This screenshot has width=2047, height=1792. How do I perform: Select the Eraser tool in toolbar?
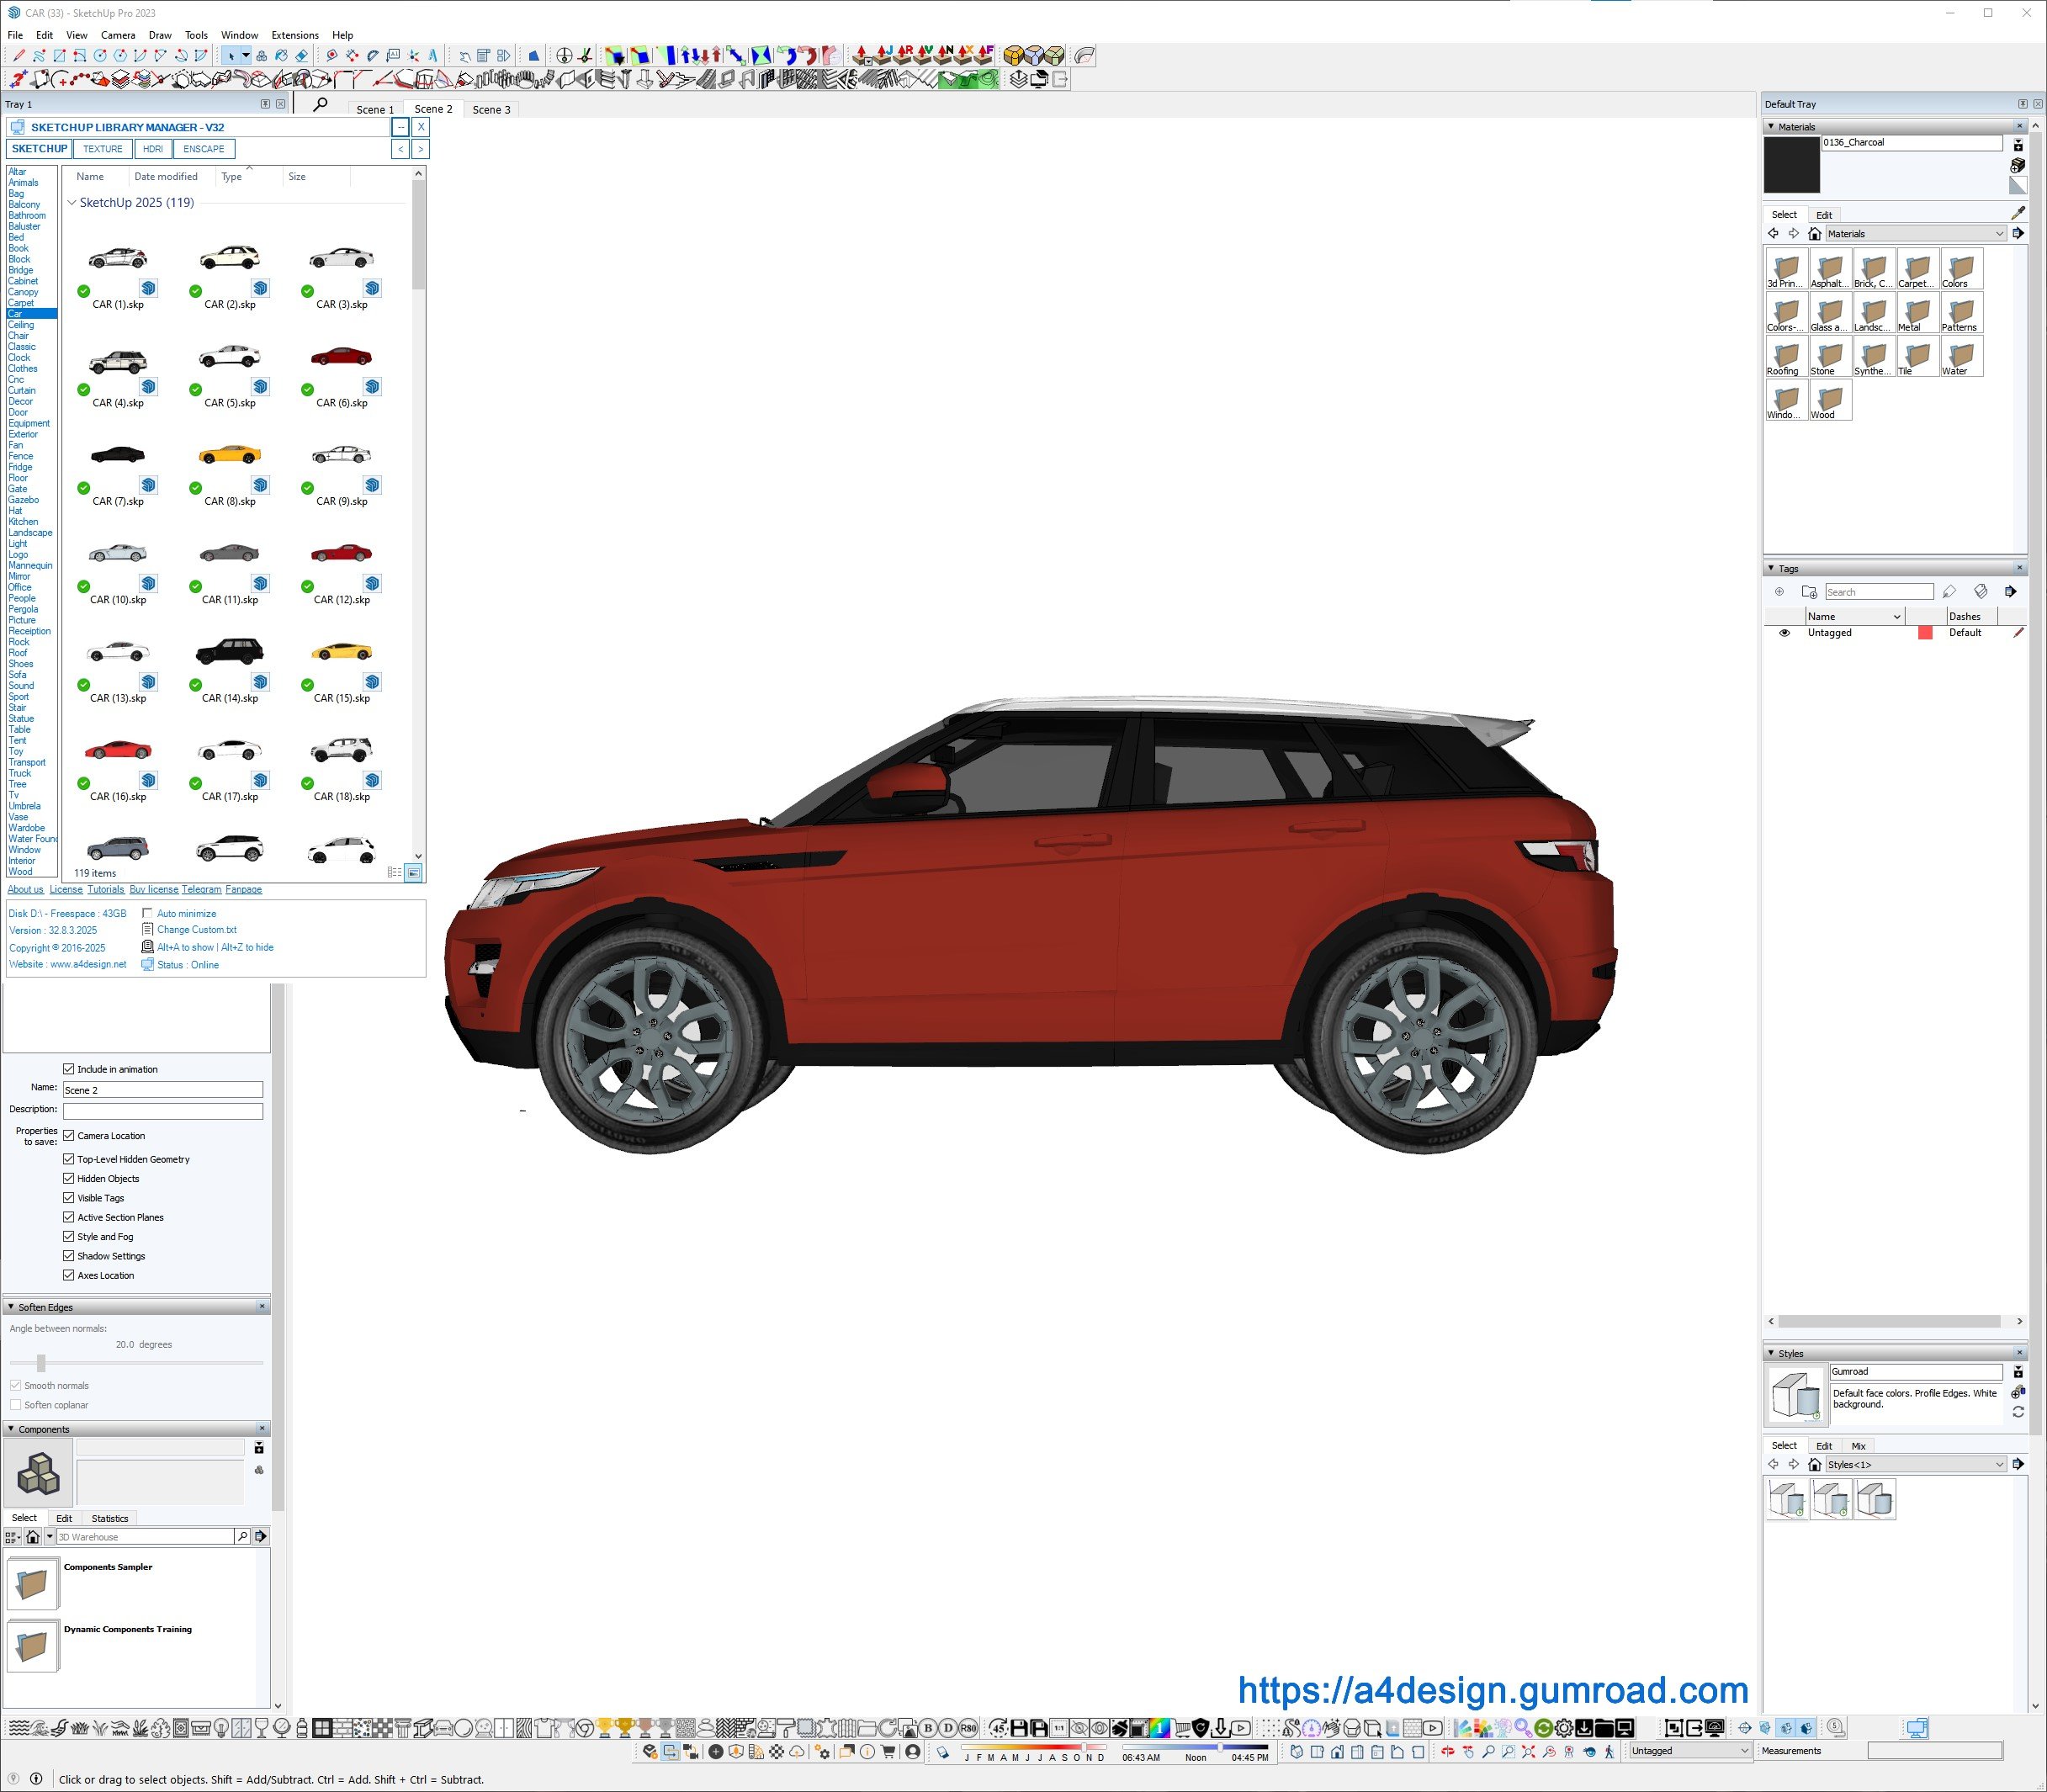(x=302, y=56)
